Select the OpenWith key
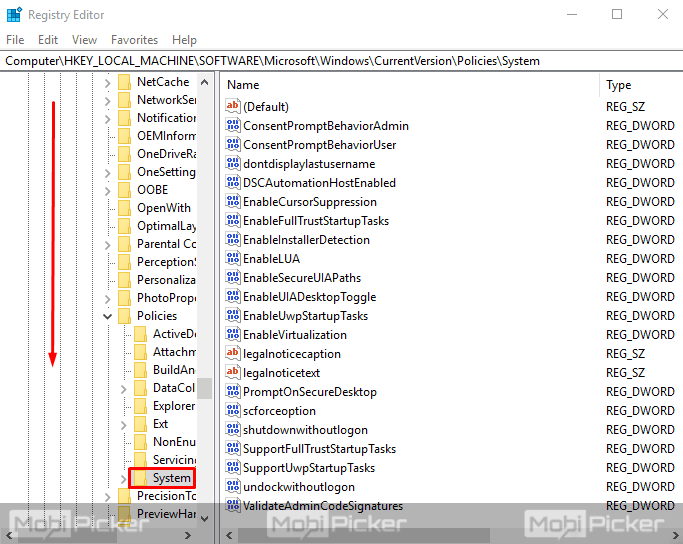This screenshot has height=544, width=683. point(164,208)
